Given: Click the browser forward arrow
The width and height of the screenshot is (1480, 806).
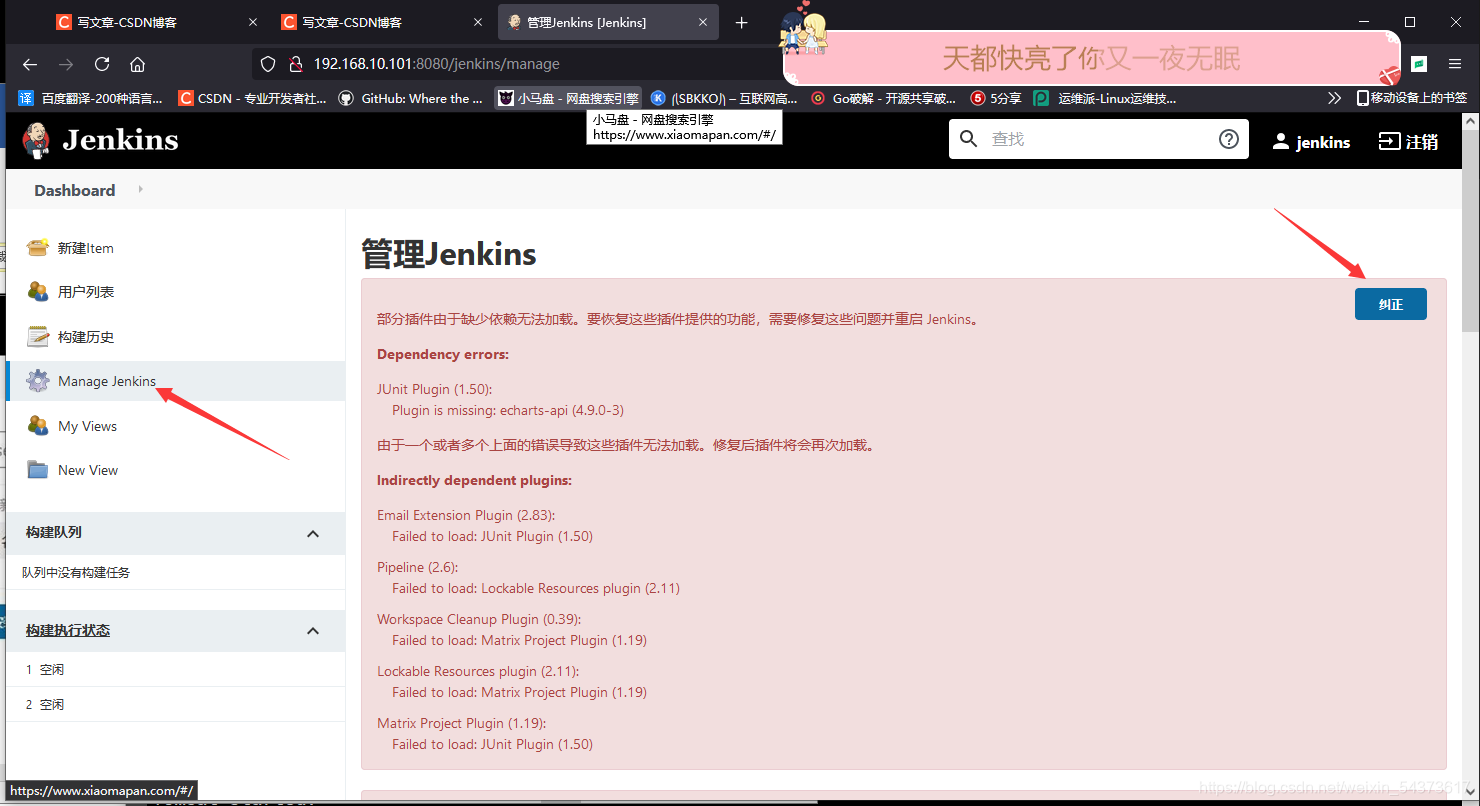Looking at the screenshot, I should tap(66, 64).
